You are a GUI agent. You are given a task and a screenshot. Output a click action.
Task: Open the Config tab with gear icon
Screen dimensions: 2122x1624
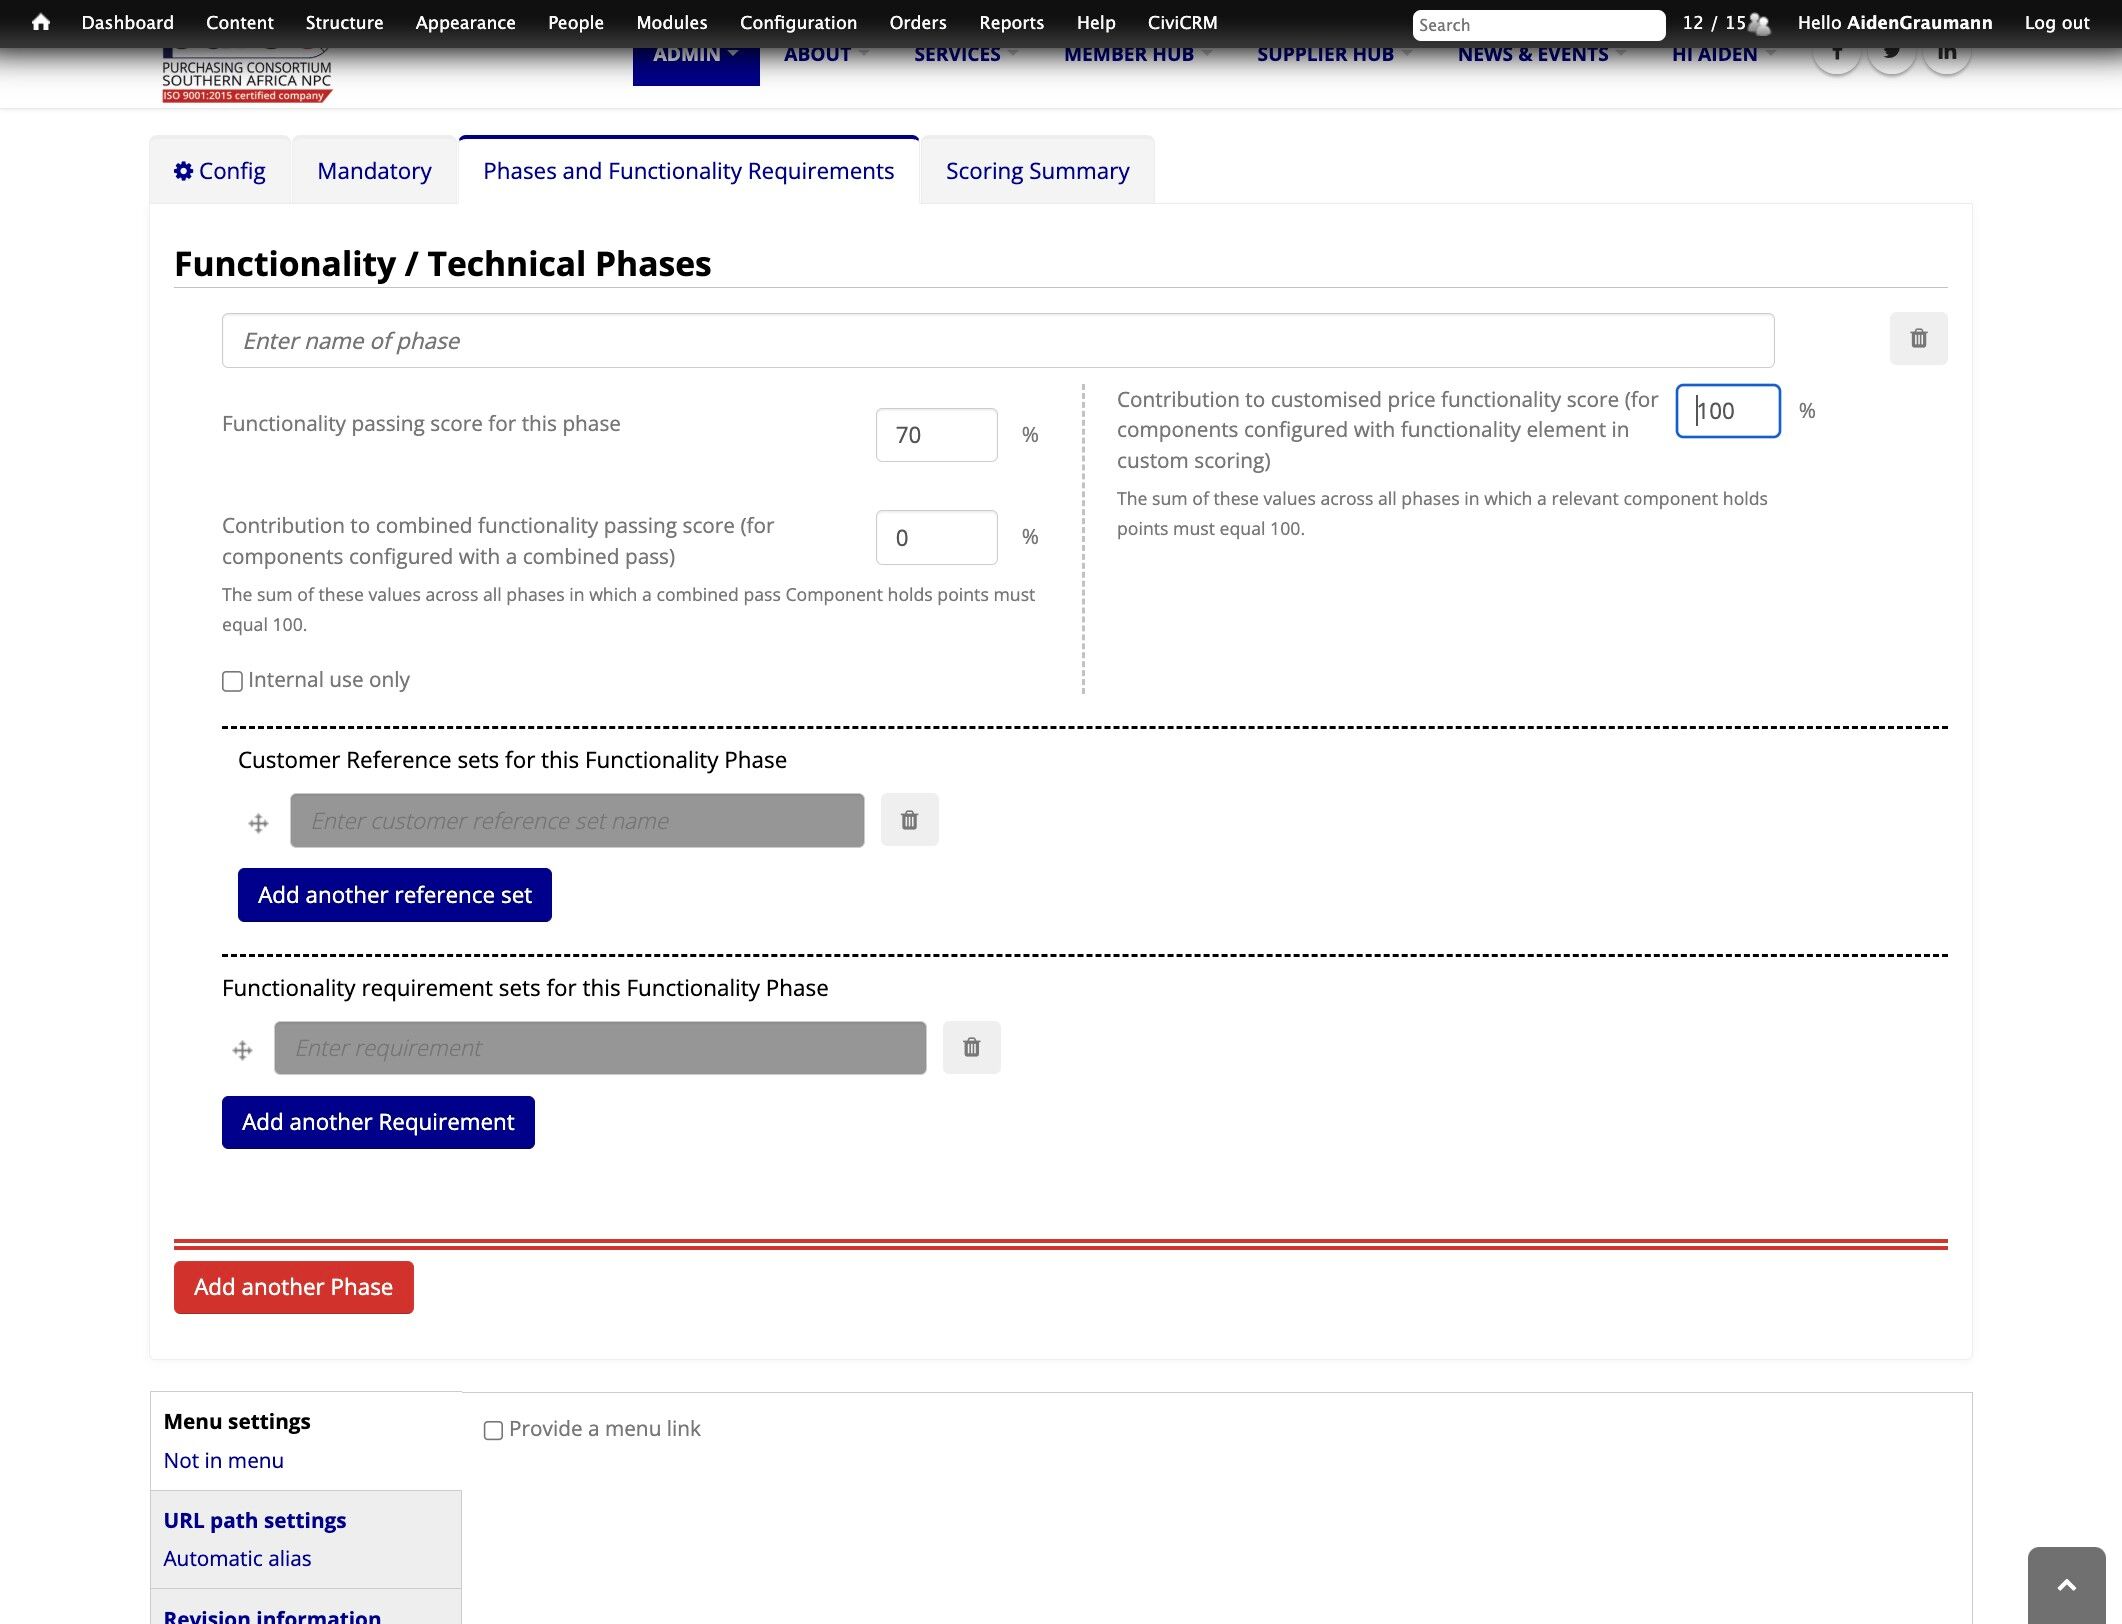220,171
